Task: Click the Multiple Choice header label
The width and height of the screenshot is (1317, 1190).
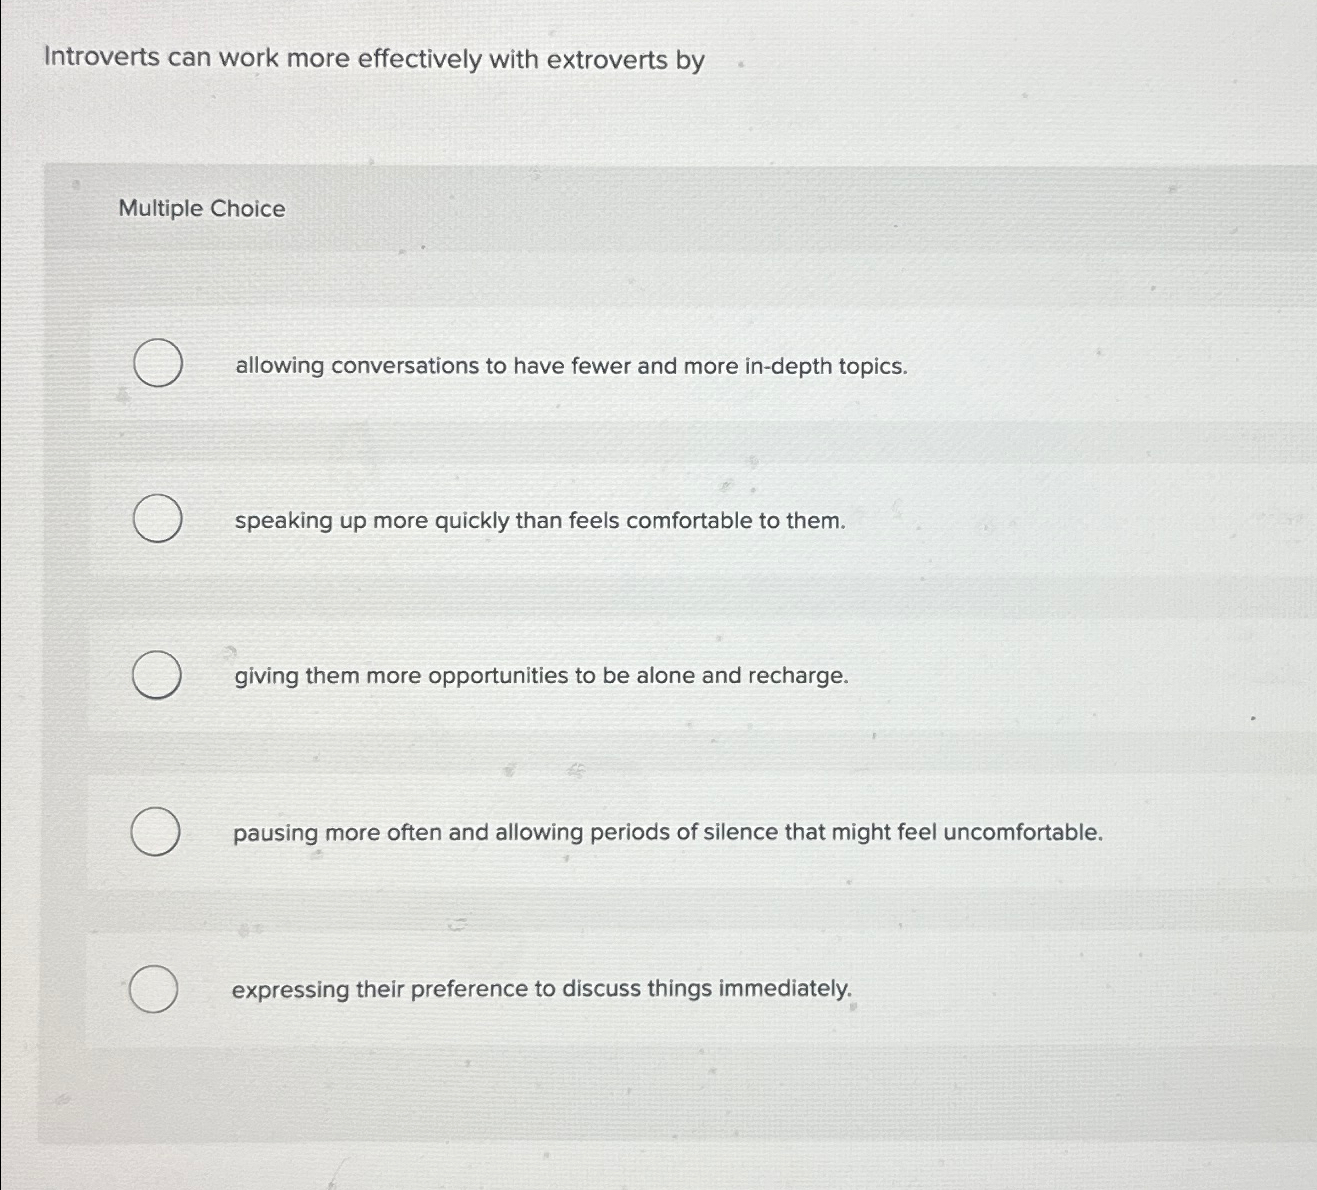Action: coord(202,208)
